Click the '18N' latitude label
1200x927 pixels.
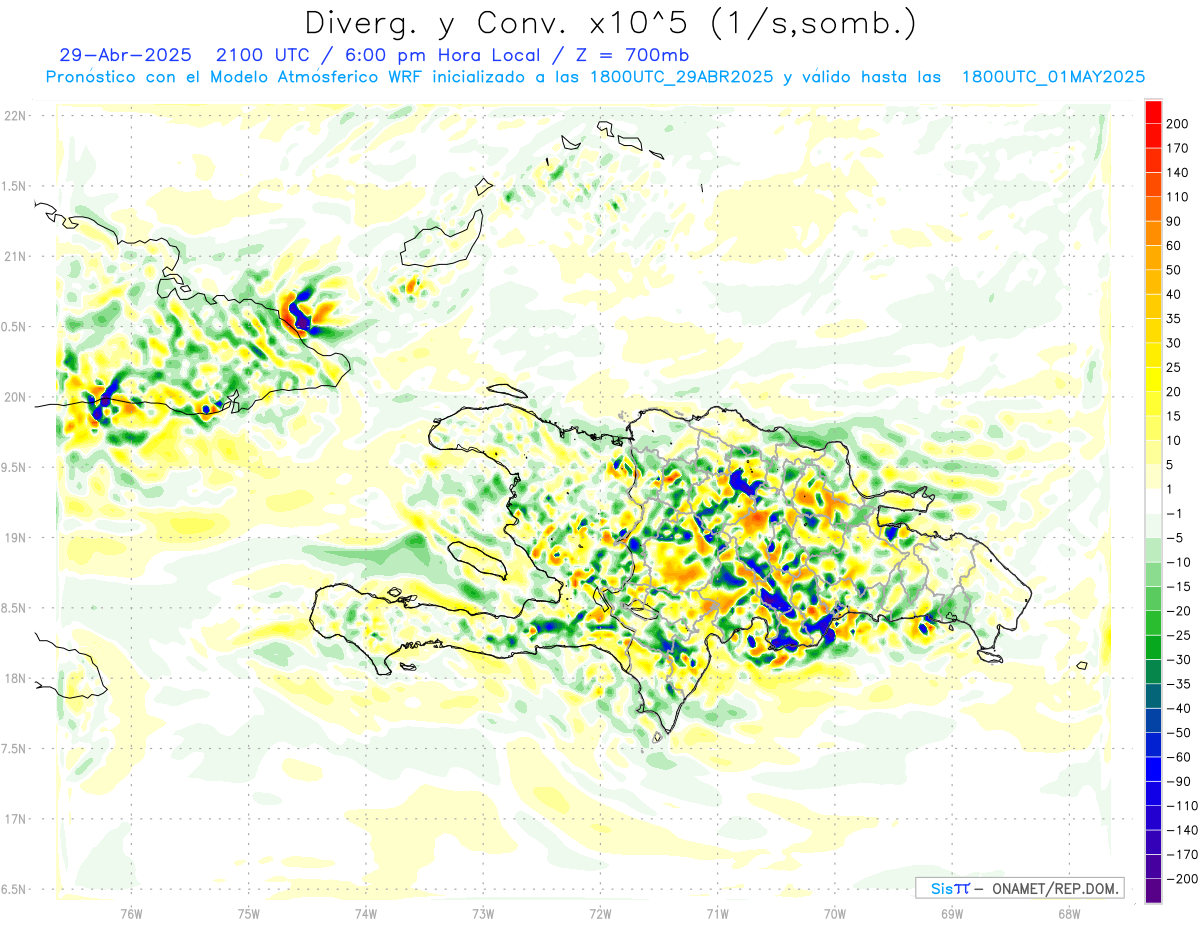(16, 678)
